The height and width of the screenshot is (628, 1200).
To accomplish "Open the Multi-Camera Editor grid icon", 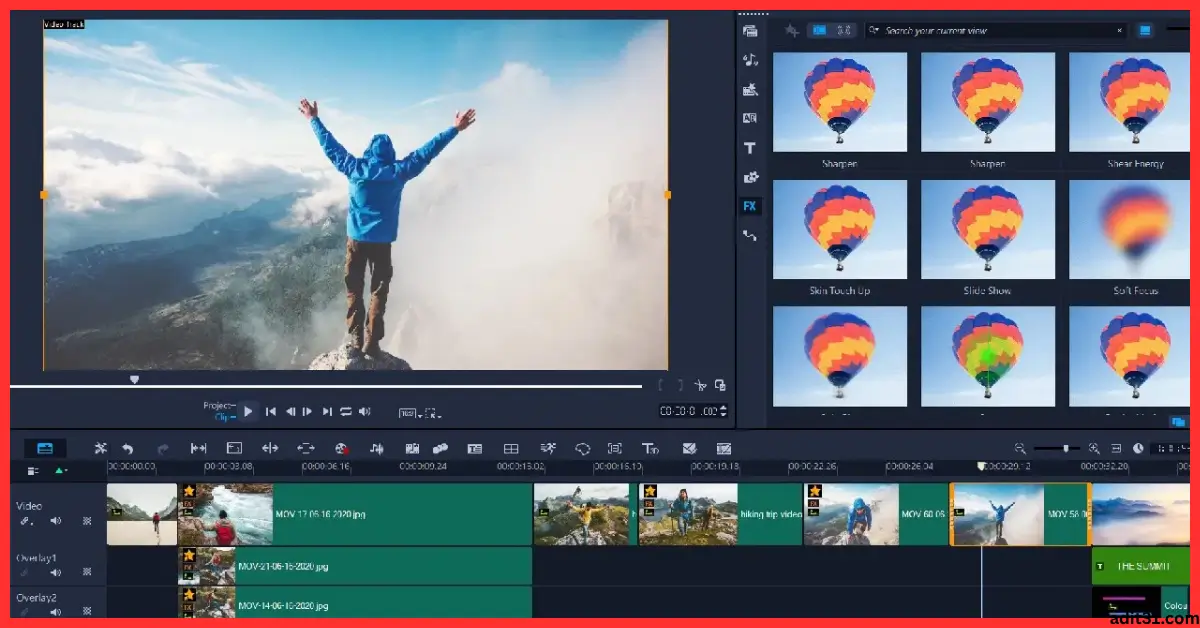I will [511, 448].
